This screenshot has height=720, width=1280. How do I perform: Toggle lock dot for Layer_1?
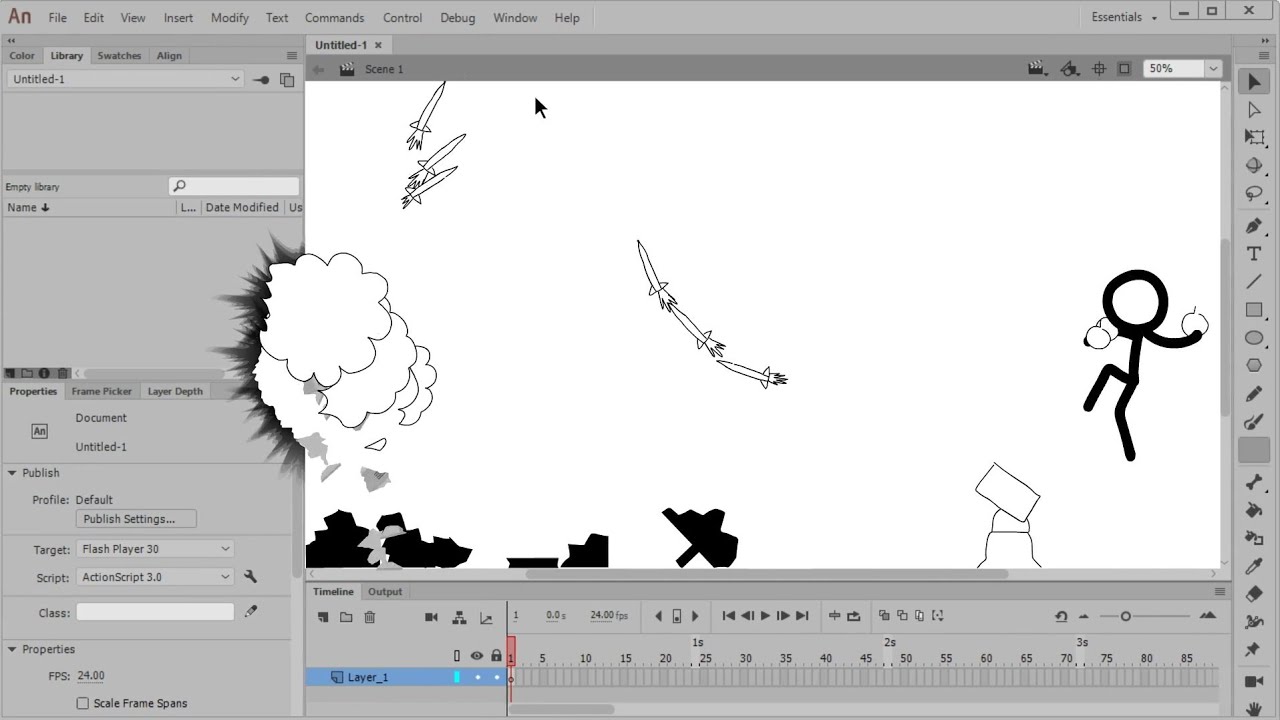tap(496, 678)
